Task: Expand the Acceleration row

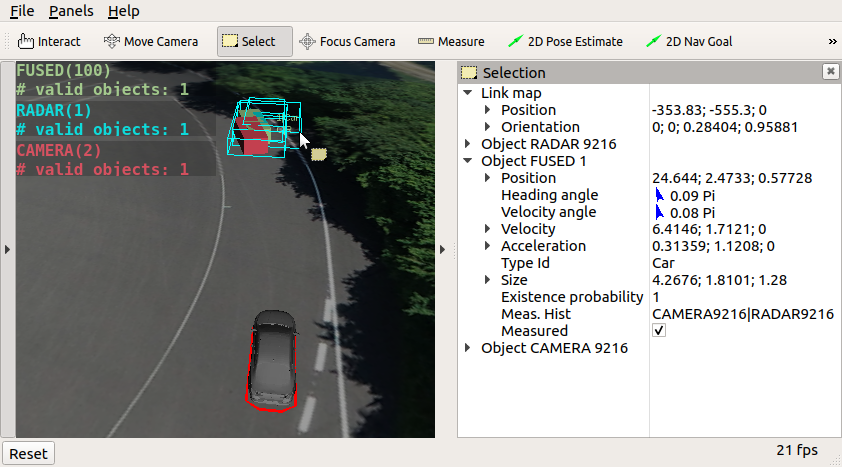Action: click(488, 246)
